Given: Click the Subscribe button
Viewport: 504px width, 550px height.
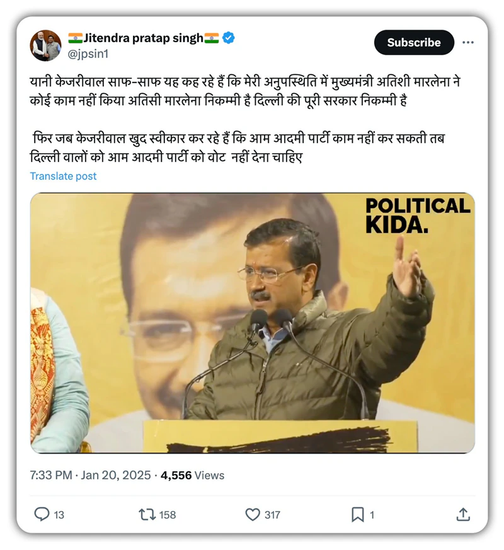Looking at the screenshot, I should pyautogui.click(x=414, y=42).
